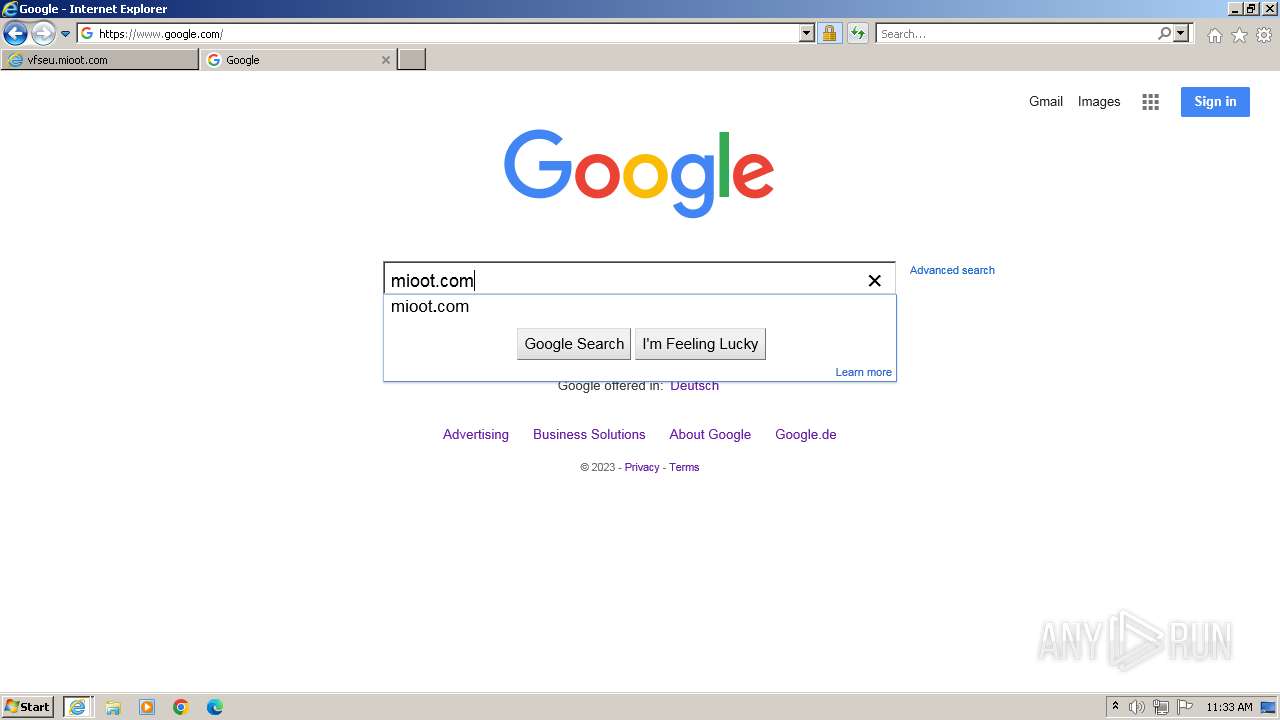View security report via lock icon
Image resolution: width=1280 pixels, height=720 pixels.
829,34
